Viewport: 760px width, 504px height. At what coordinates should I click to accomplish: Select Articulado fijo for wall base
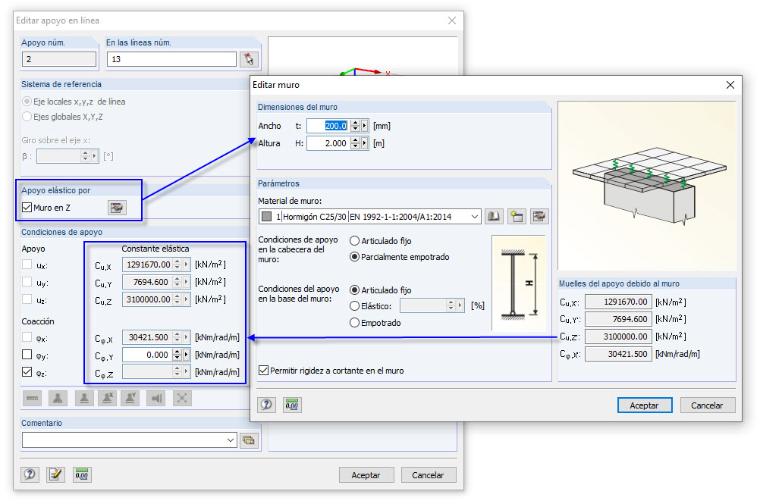[x=354, y=290]
